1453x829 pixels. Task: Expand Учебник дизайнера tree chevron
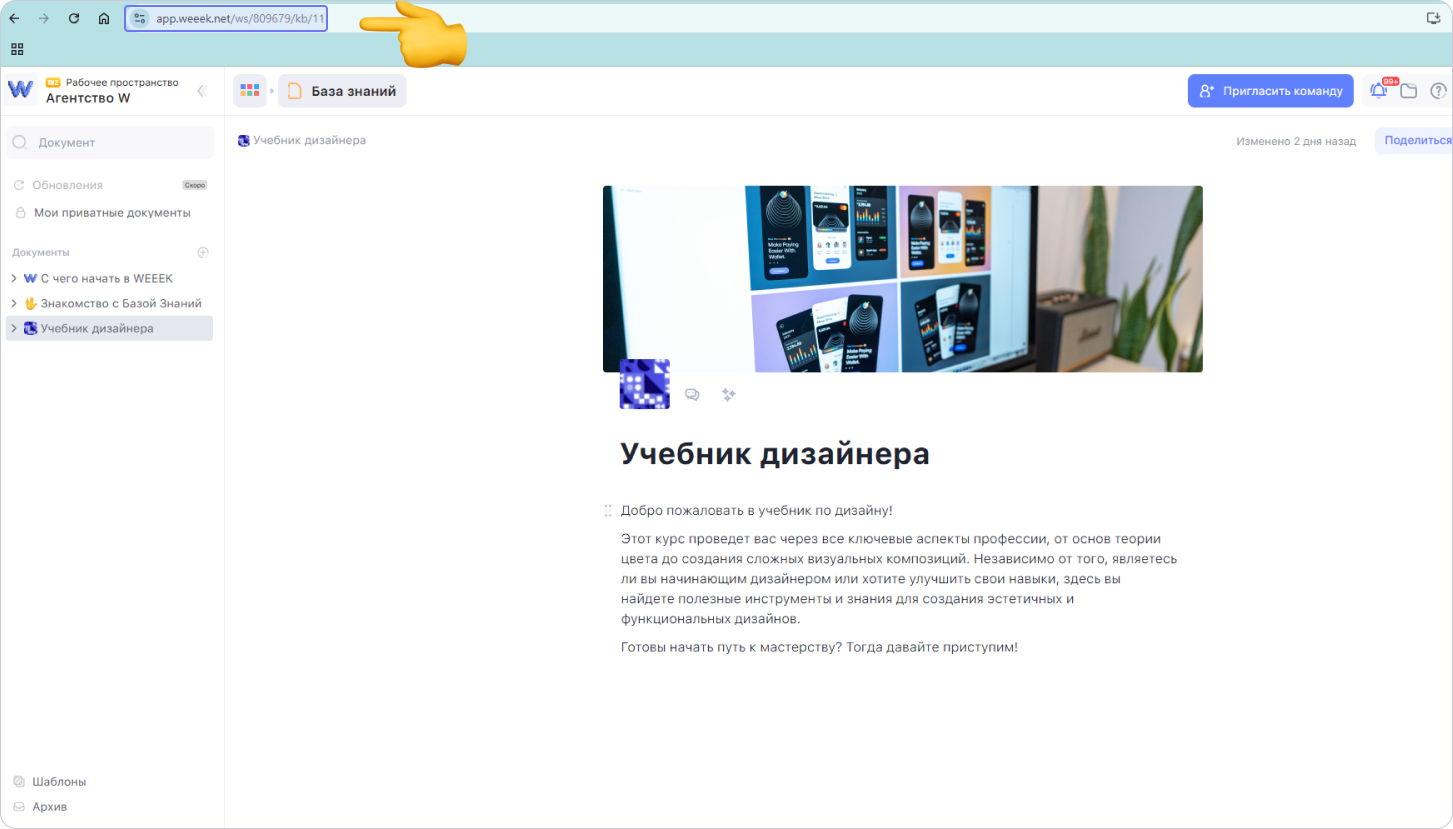click(x=14, y=328)
